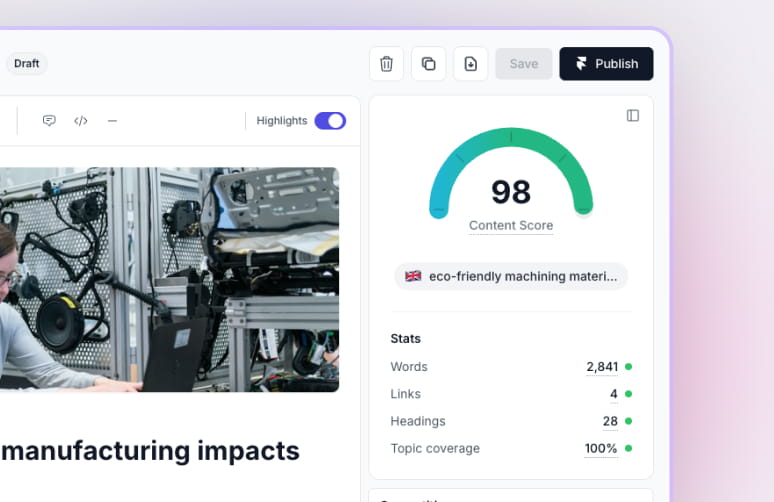Click the trash delete icon
774x502 pixels.
pos(387,64)
